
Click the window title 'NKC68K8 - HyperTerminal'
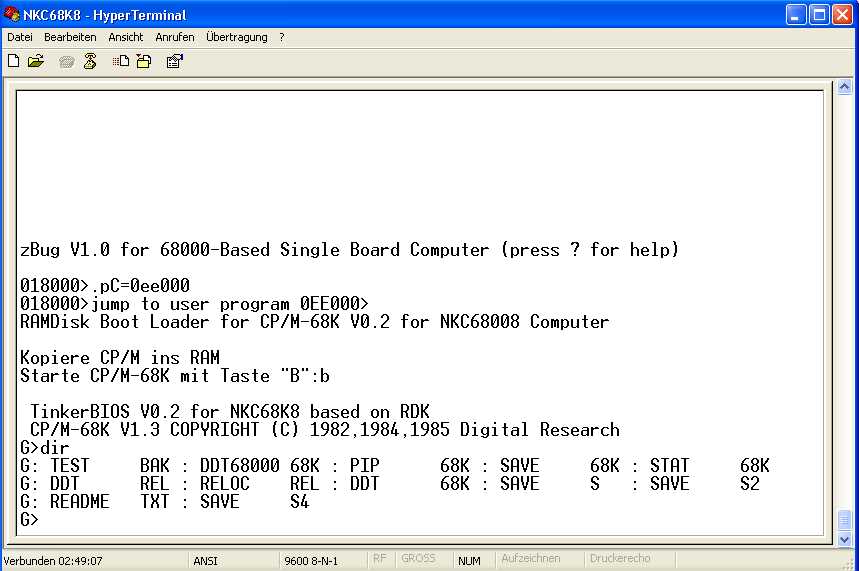click(105, 15)
